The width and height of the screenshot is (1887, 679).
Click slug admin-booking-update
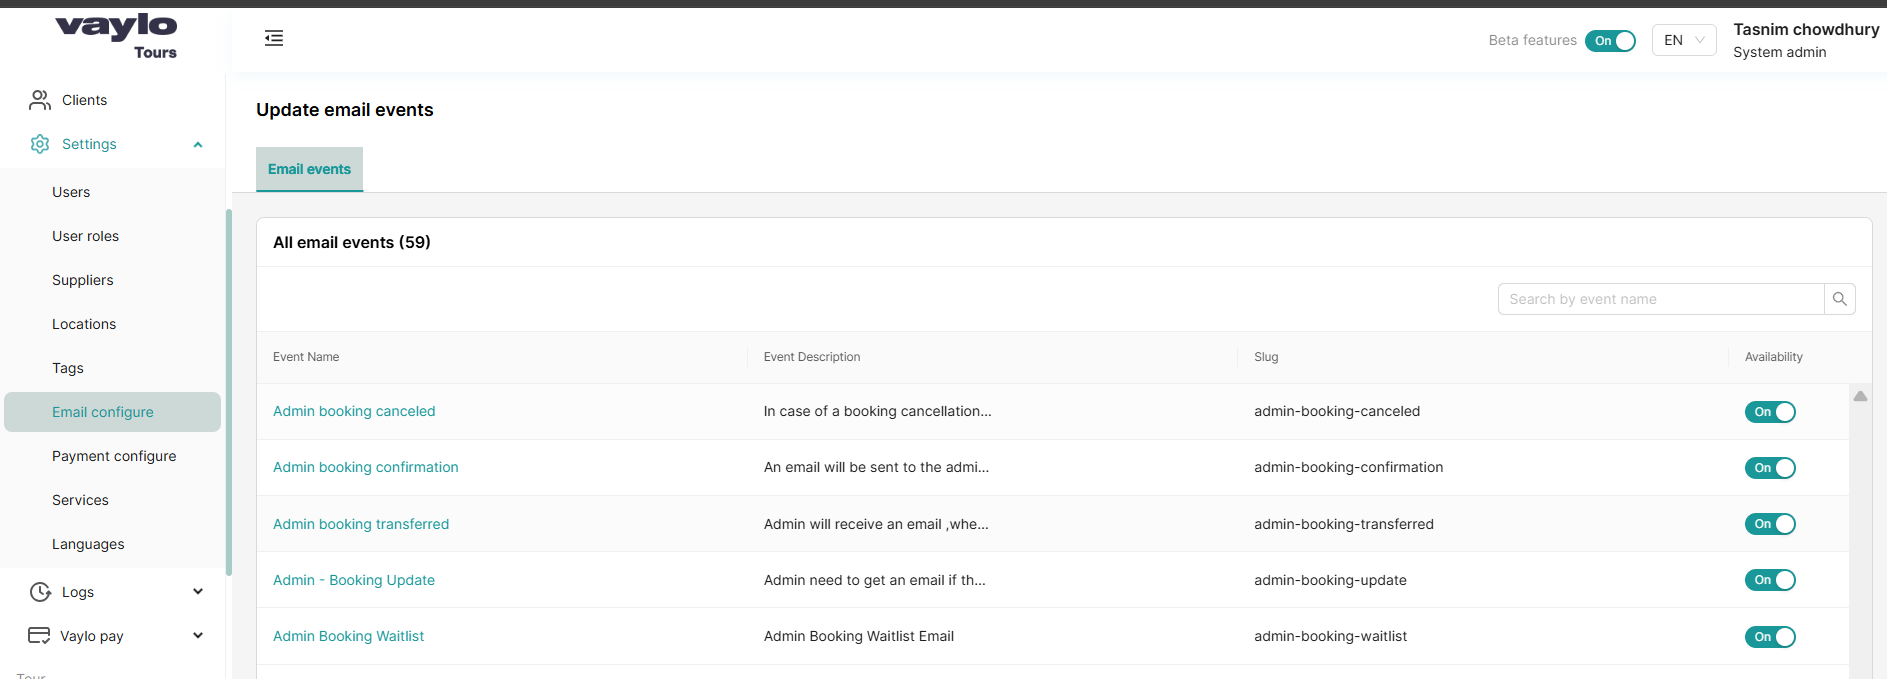(x=1330, y=580)
